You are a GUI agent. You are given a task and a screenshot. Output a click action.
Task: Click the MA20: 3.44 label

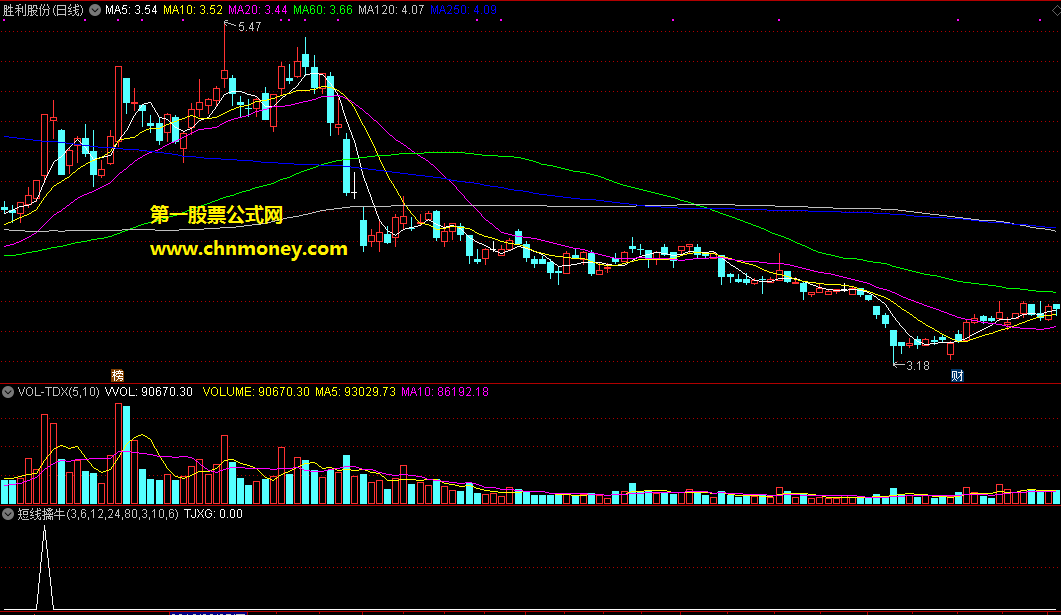(x=258, y=10)
